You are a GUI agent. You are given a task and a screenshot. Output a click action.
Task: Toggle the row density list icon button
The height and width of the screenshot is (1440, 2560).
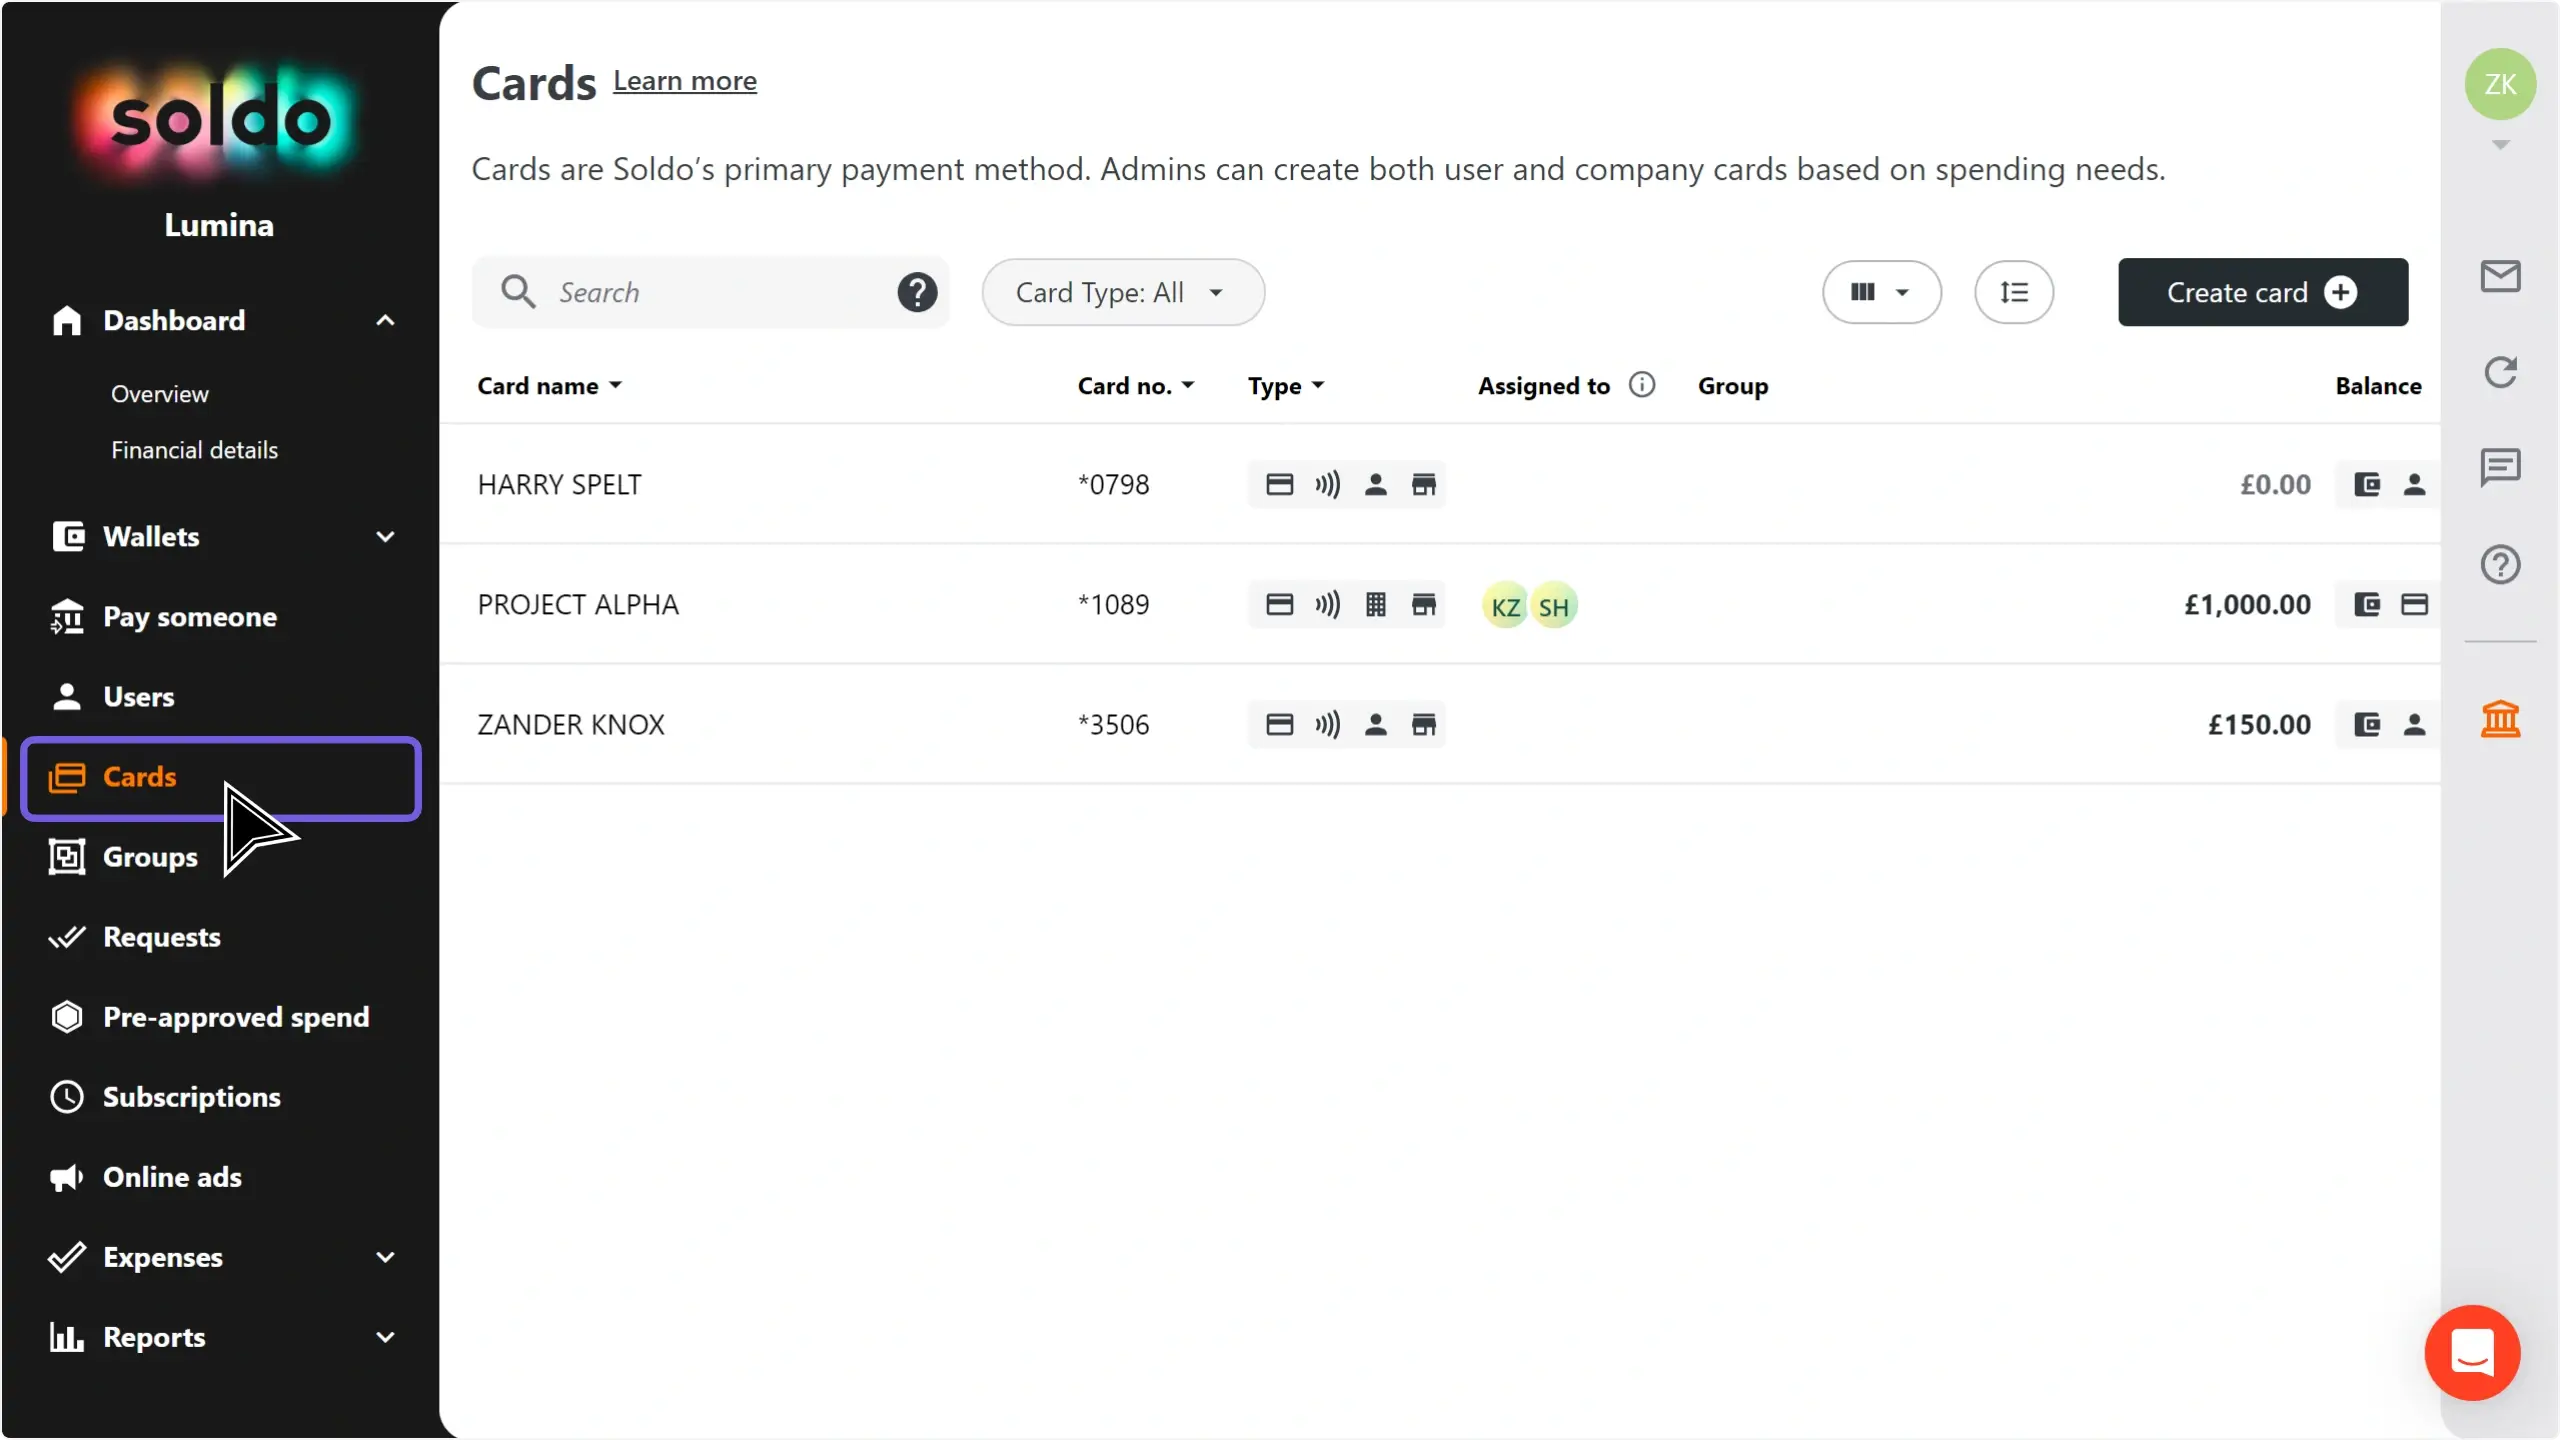2014,292
